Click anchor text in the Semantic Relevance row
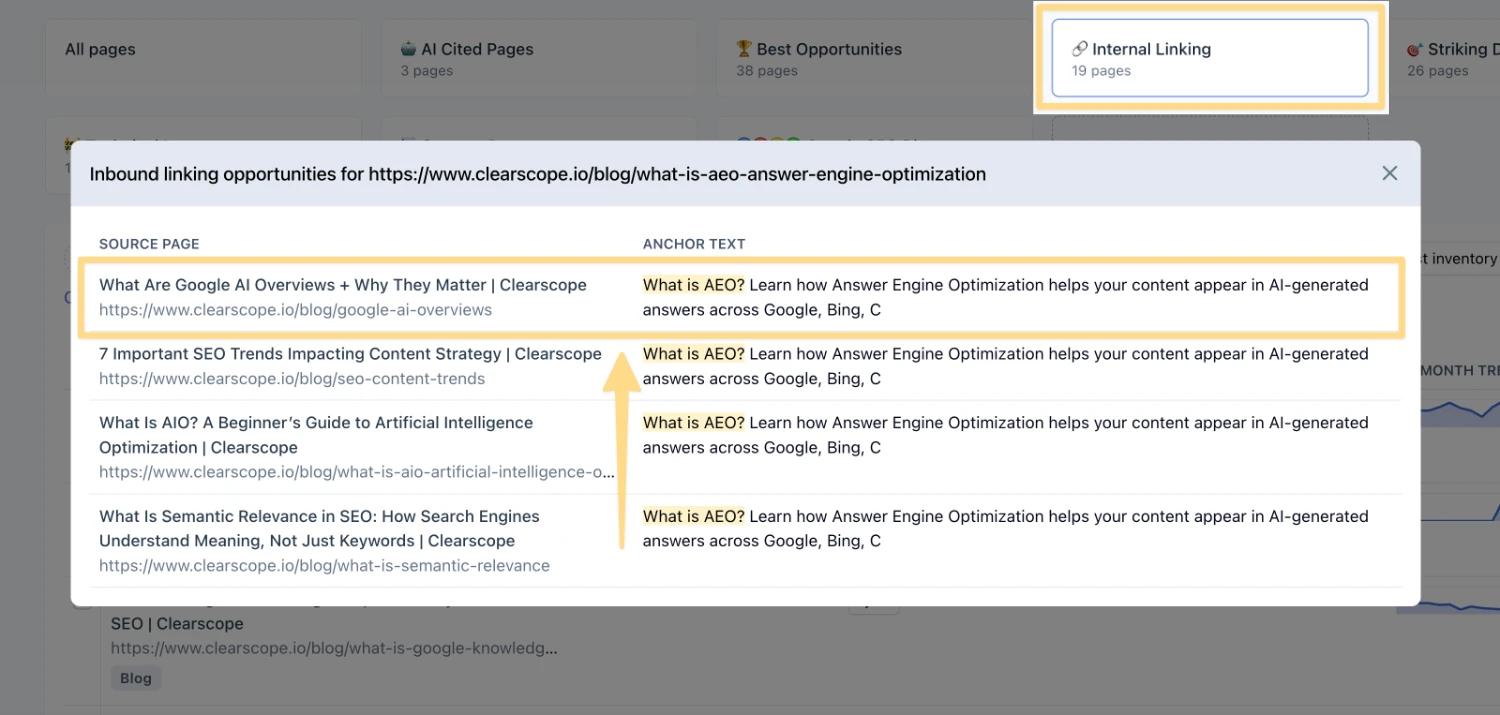 click(x=1005, y=528)
